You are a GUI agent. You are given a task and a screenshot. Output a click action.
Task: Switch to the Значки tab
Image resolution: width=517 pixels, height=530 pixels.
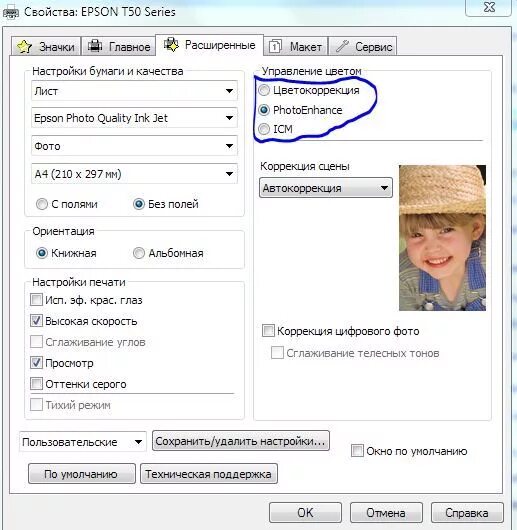coord(46,46)
